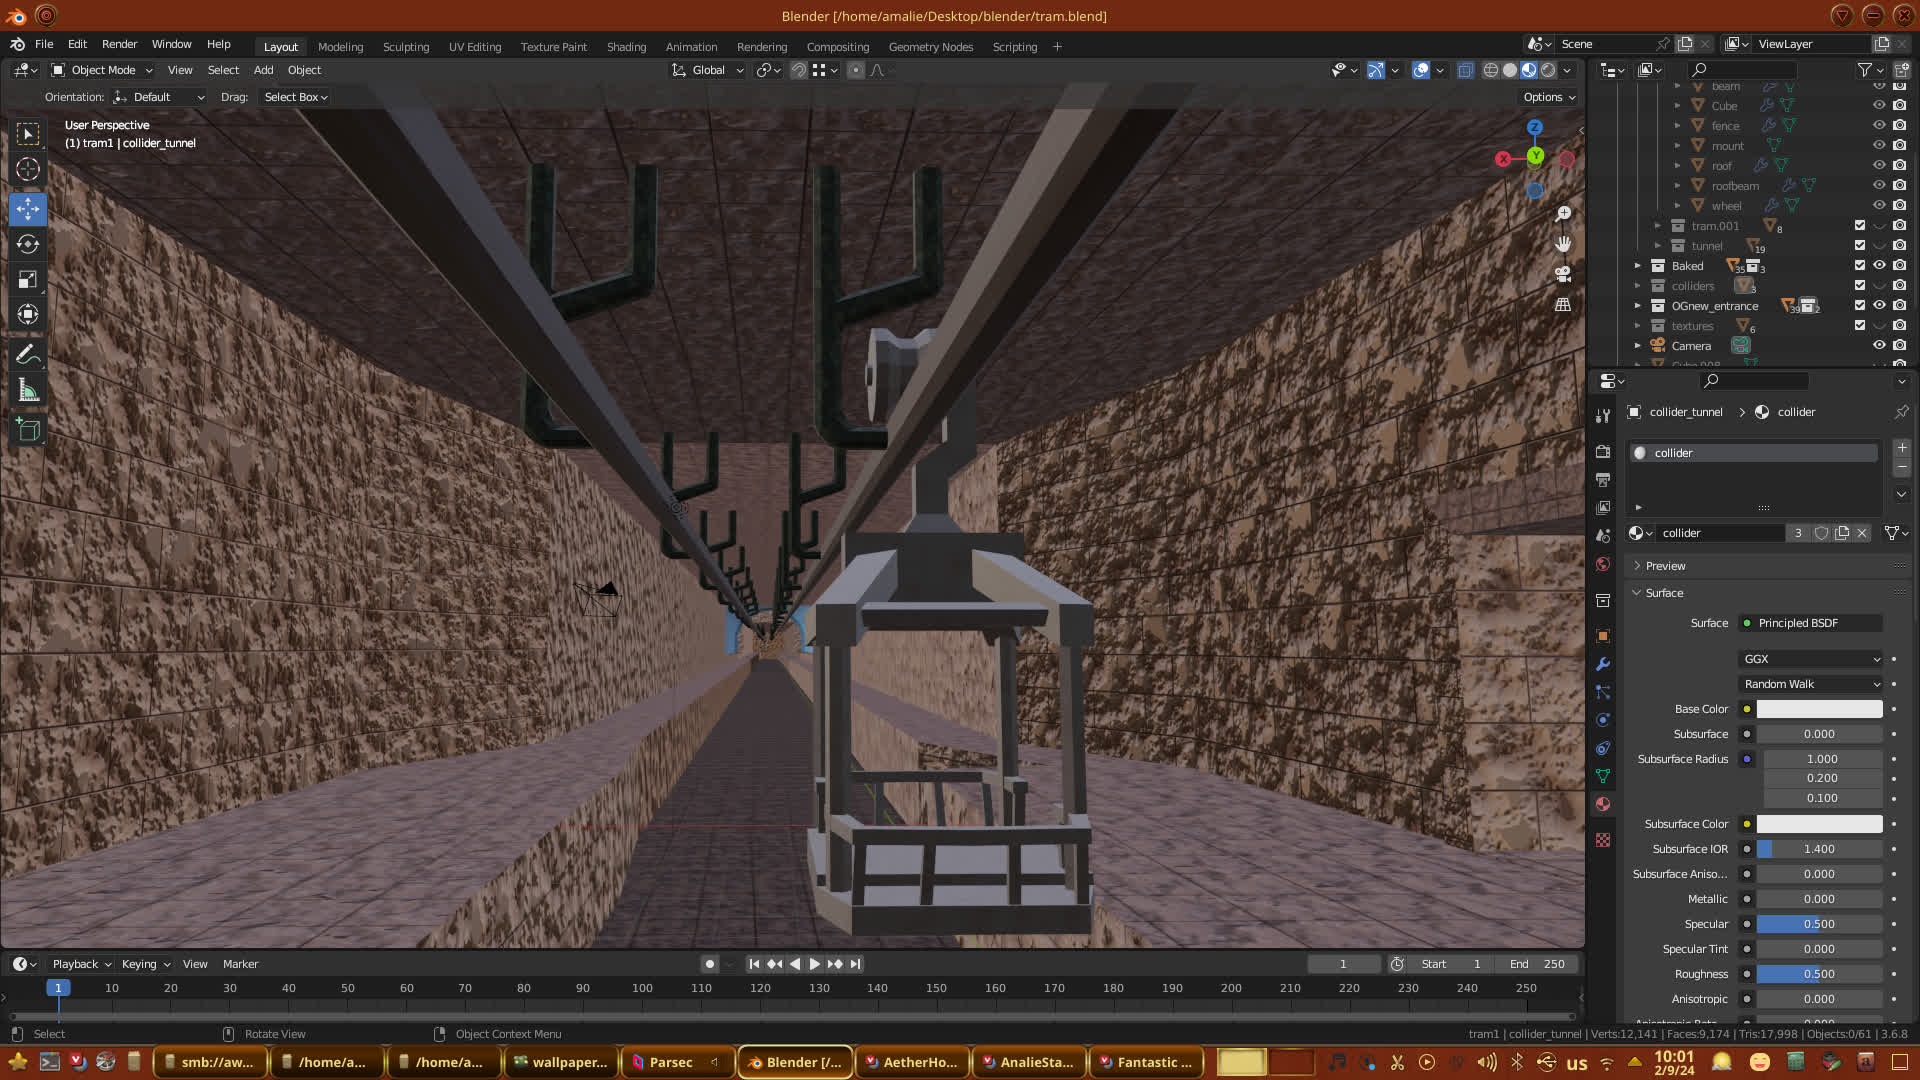Open the Object Mode dropdown
The width and height of the screenshot is (1920, 1080).
102,70
